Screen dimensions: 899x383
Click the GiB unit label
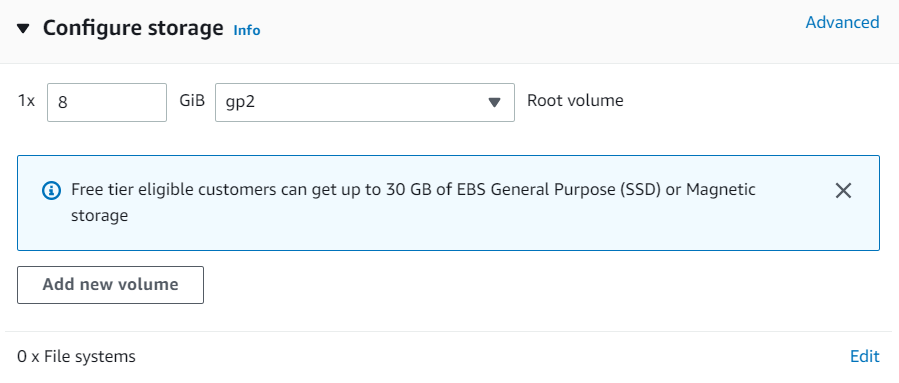[x=192, y=101]
